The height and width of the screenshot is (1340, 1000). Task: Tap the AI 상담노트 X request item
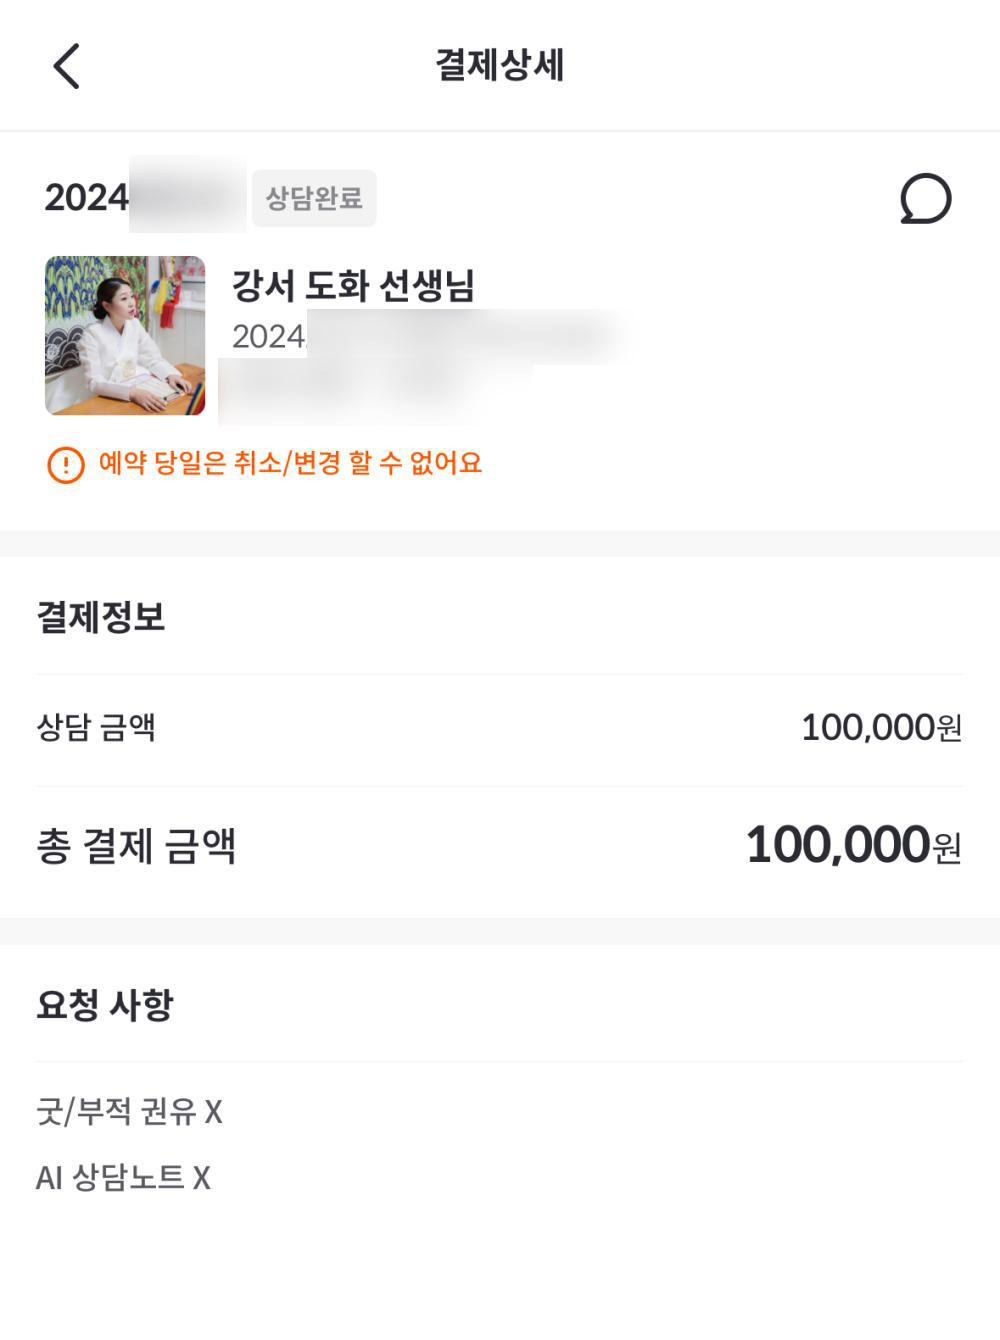coord(123,1177)
